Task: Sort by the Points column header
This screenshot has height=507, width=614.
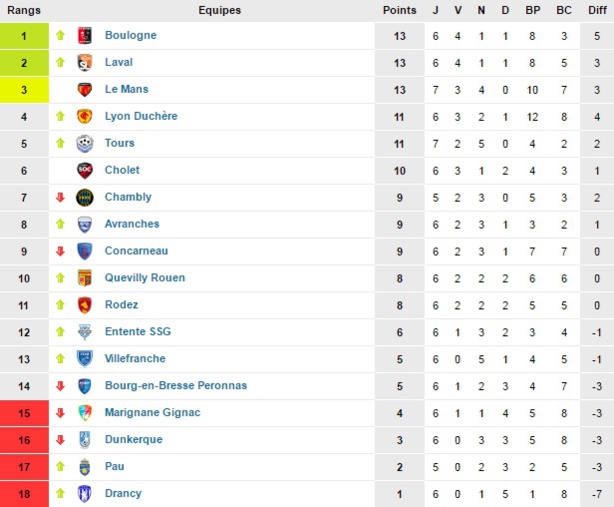Action: tap(399, 10)
